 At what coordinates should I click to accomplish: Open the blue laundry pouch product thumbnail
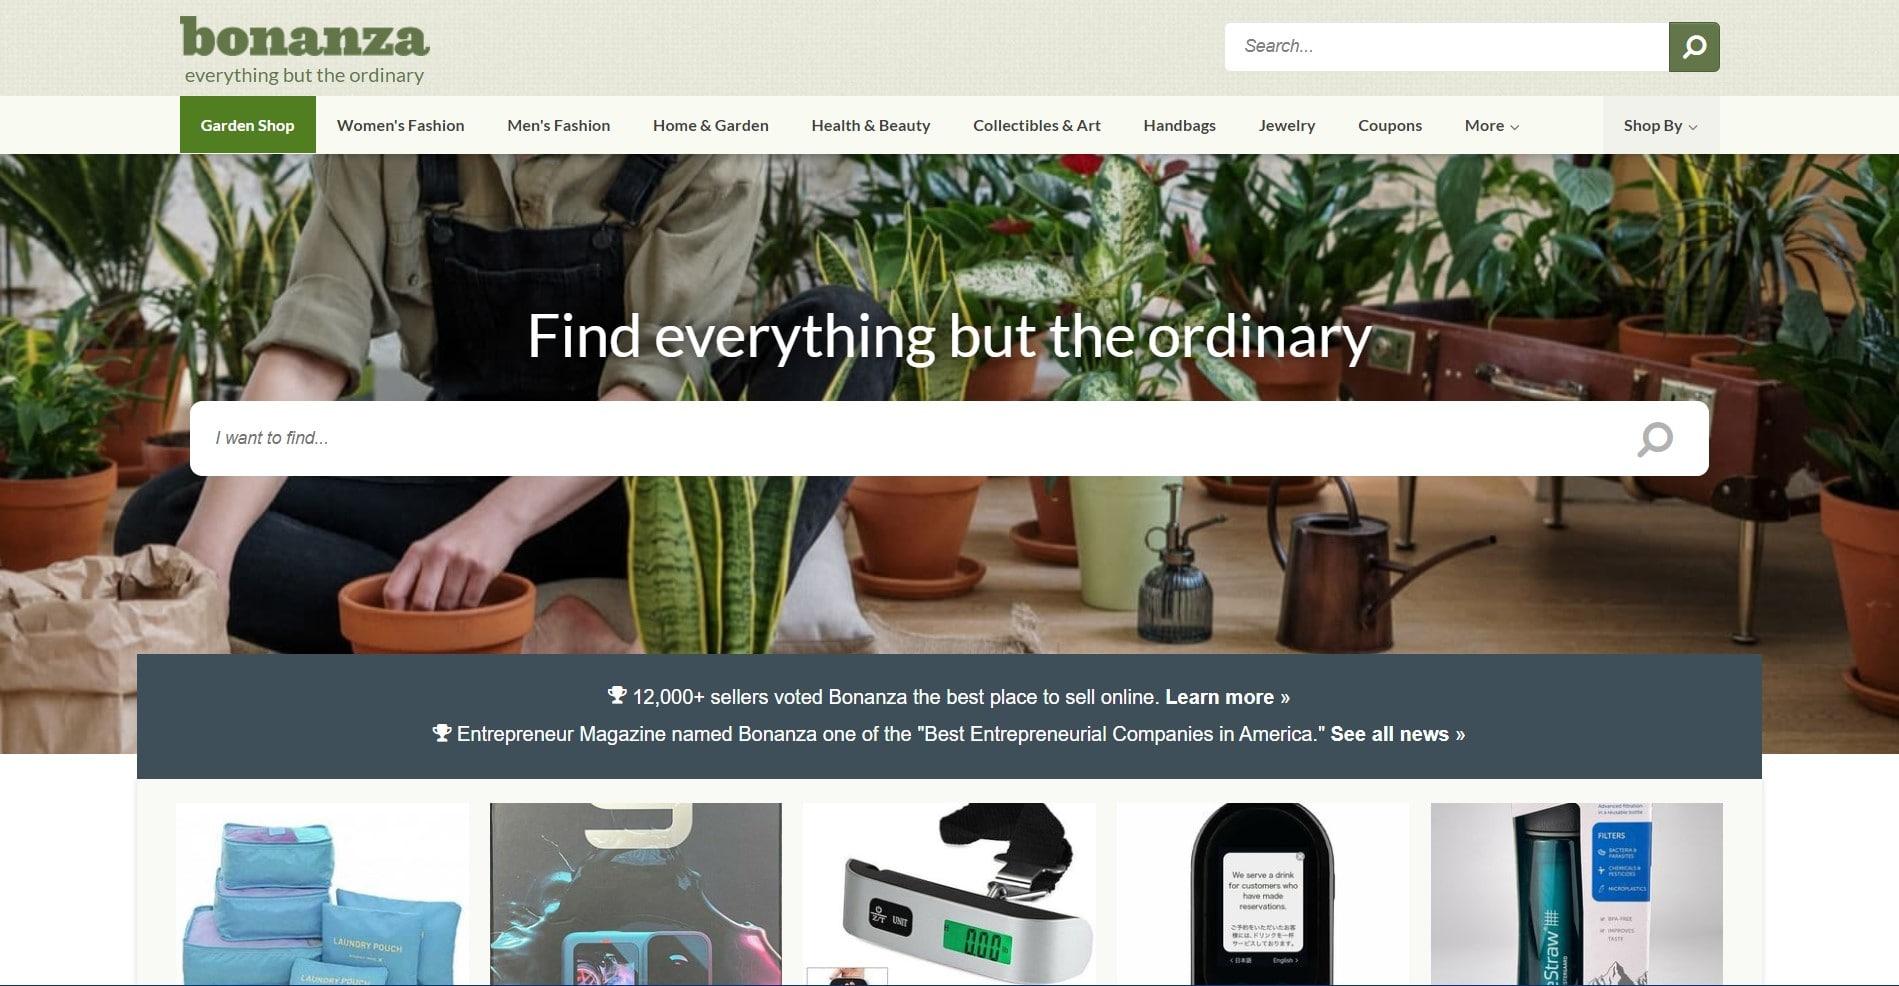coord(323,894)
